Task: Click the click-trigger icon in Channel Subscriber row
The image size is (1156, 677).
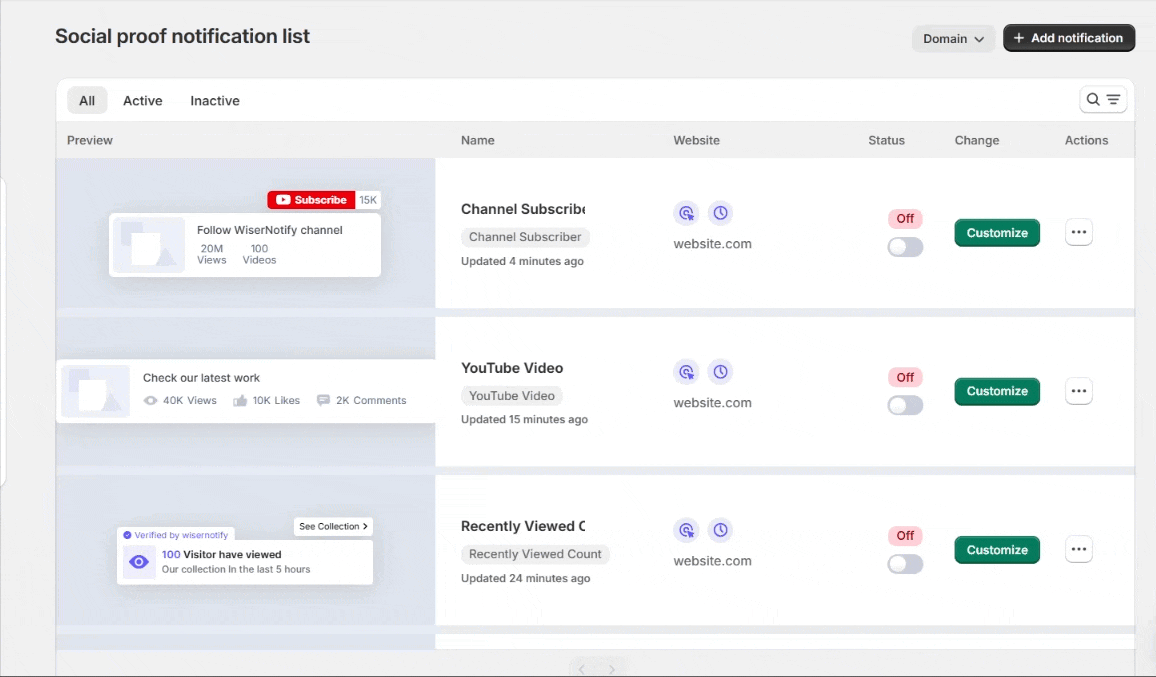Action: (686, 213)
